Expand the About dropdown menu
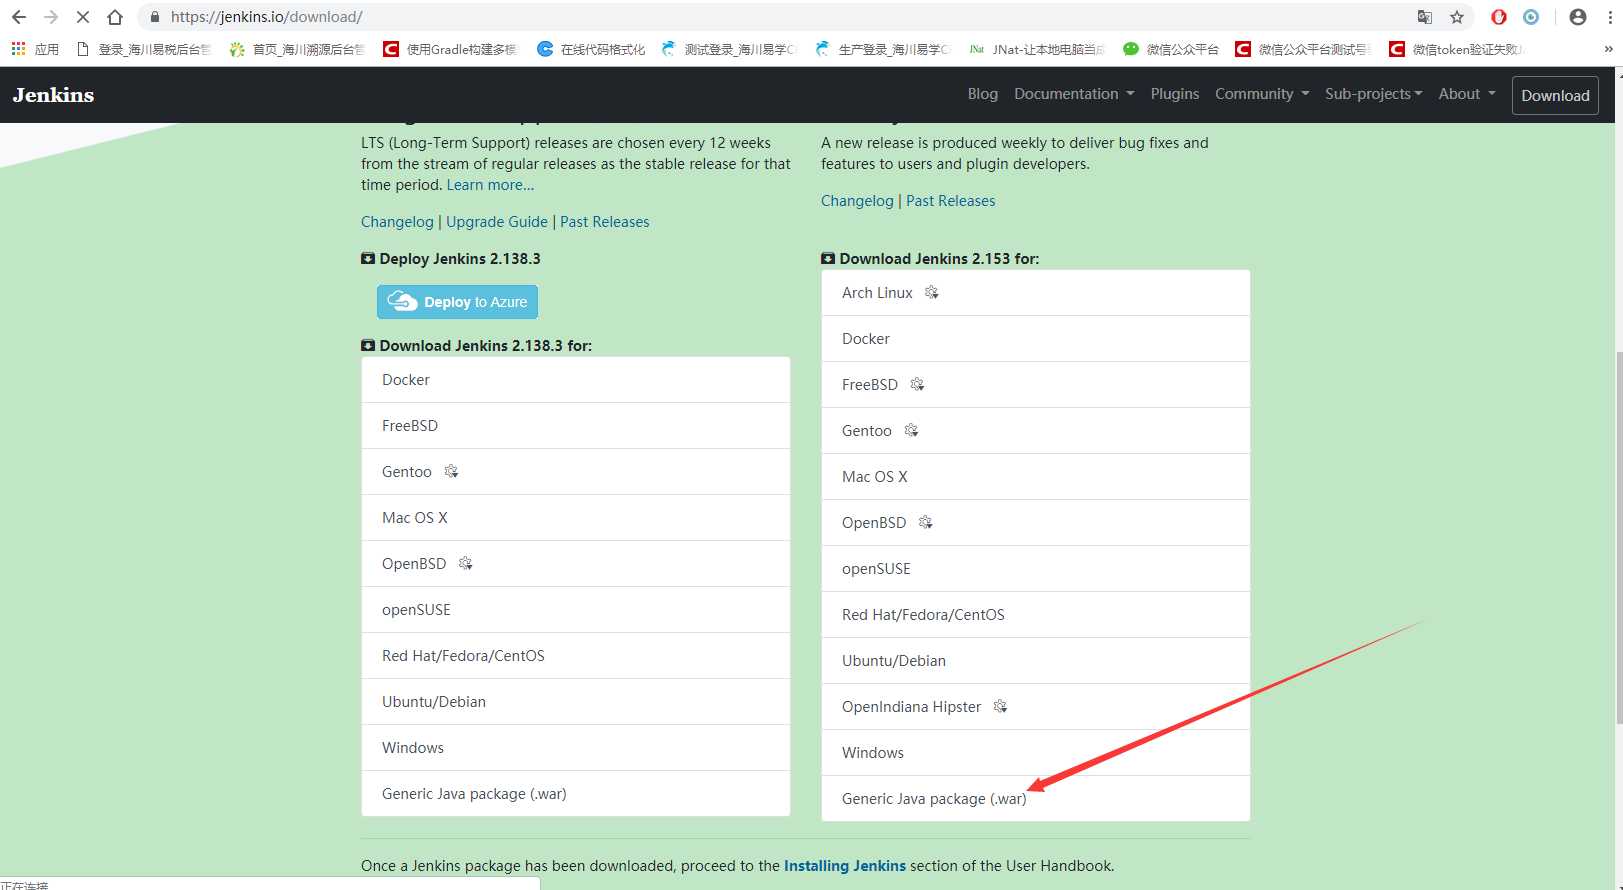The width and height of the screenshot is (1623, 890). (x=1467, y=94)
